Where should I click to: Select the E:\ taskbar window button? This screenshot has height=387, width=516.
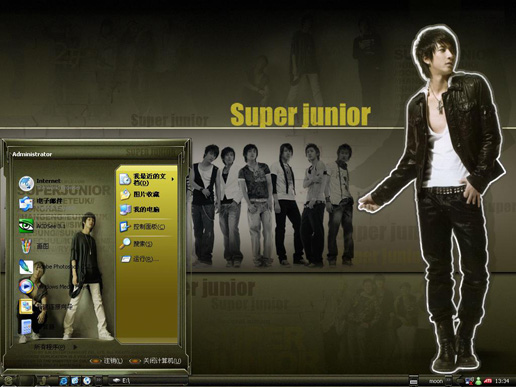(x=148, y=380)
